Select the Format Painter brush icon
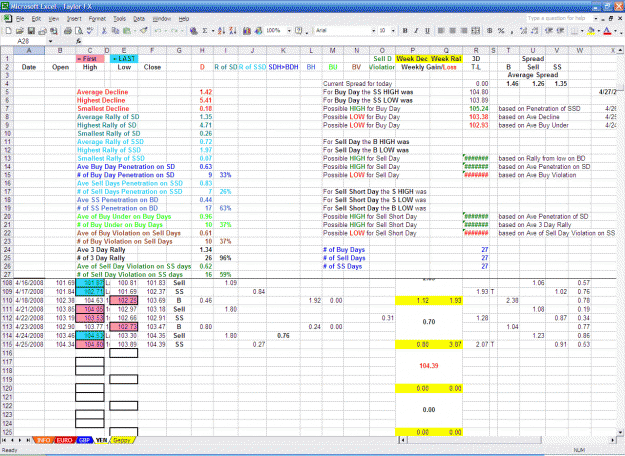 (143, 31)
